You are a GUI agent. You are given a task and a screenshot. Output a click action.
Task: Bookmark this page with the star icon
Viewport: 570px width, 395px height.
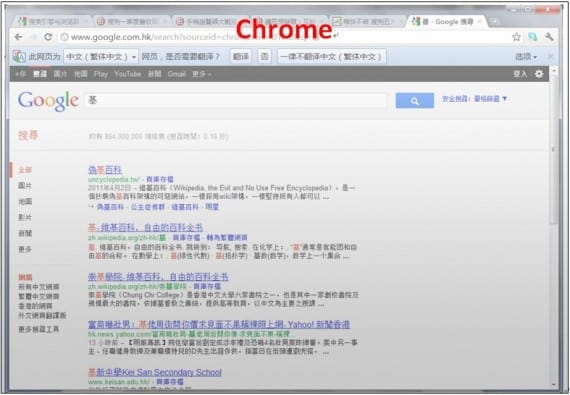pyautogui.click(x=516, y=37)
